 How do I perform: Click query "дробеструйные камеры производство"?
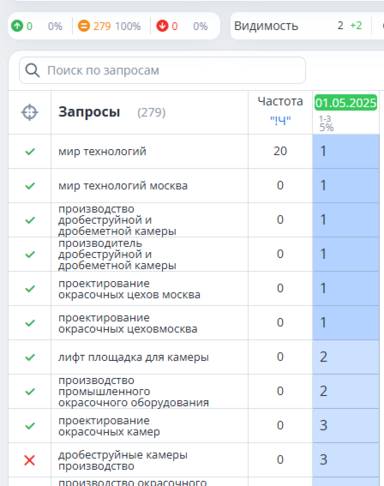point(123,460)
